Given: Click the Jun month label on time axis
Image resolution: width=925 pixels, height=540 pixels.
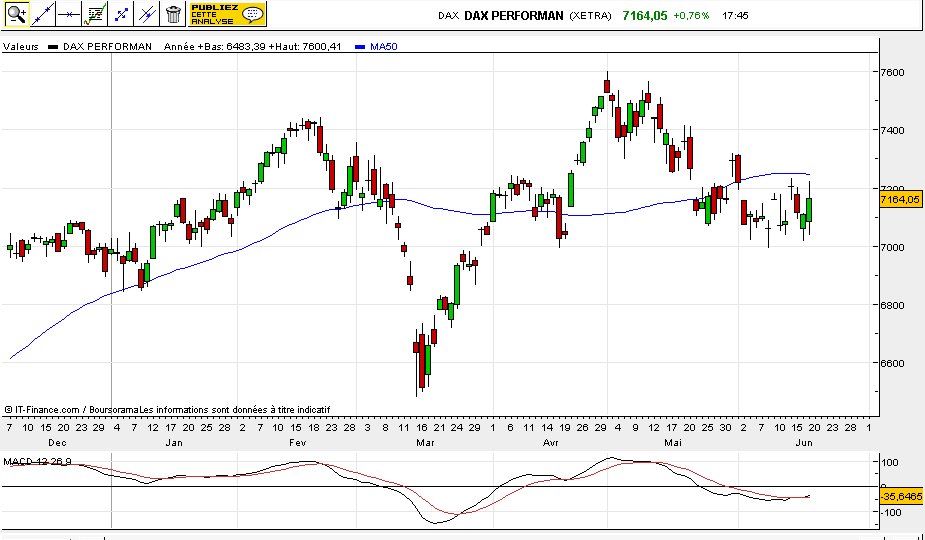Looking at the screenshot, I should coord(804,443).
